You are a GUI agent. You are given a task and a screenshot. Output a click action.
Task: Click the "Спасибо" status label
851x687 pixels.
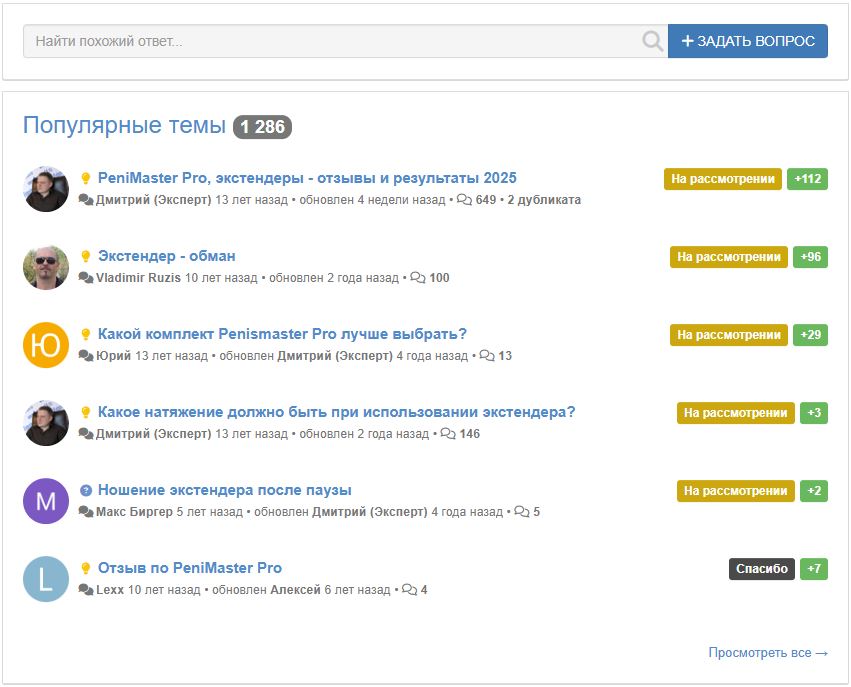coord(761,569)
